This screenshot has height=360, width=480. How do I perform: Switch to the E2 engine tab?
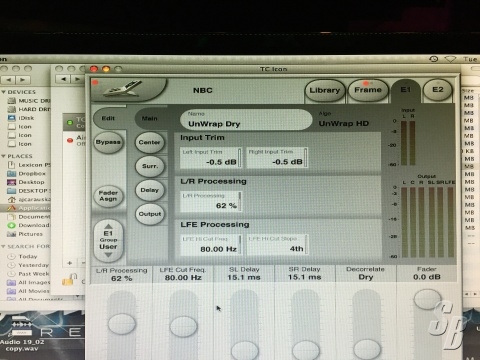pos(438,90)
